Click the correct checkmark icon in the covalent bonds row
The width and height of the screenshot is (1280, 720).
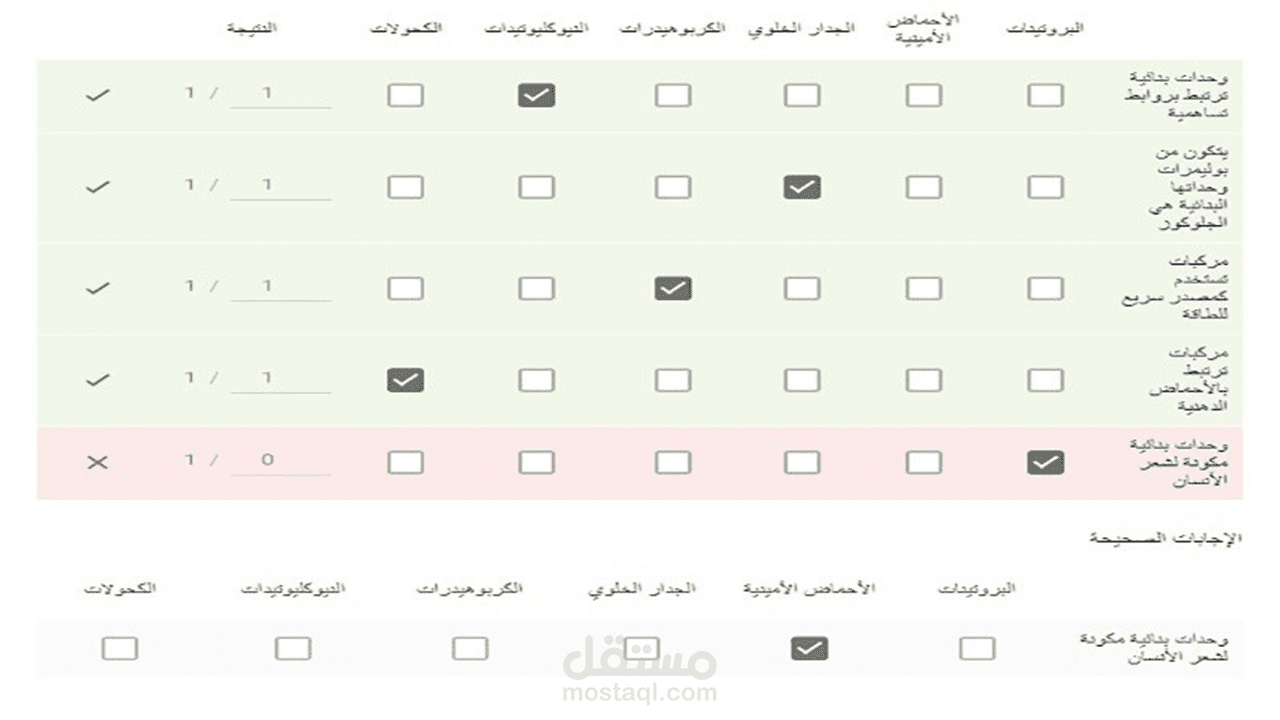coord(98,96)
